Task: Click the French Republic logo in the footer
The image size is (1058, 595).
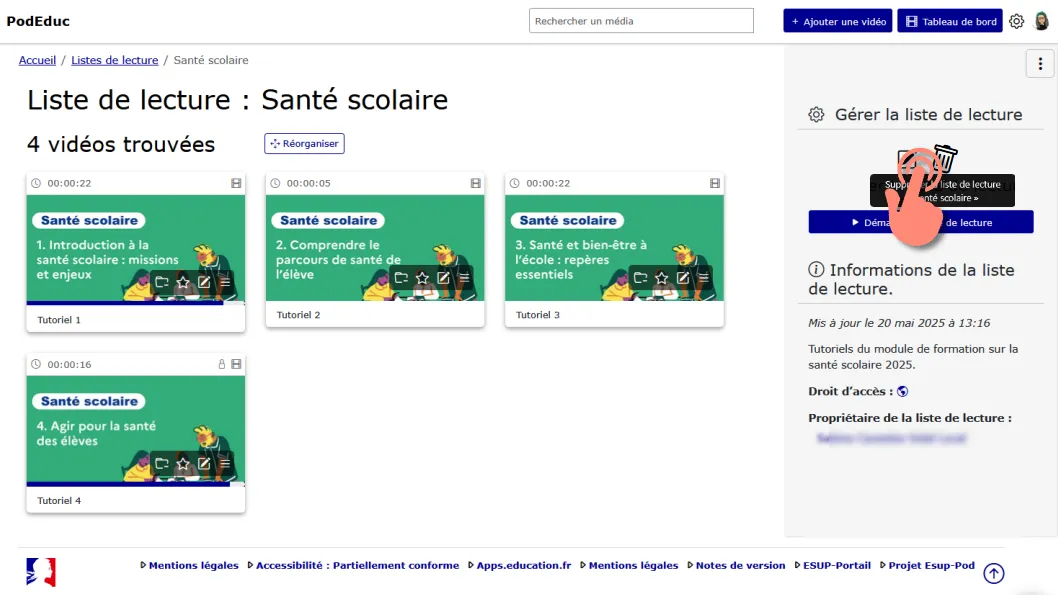Action: click(x=41, y=572)
